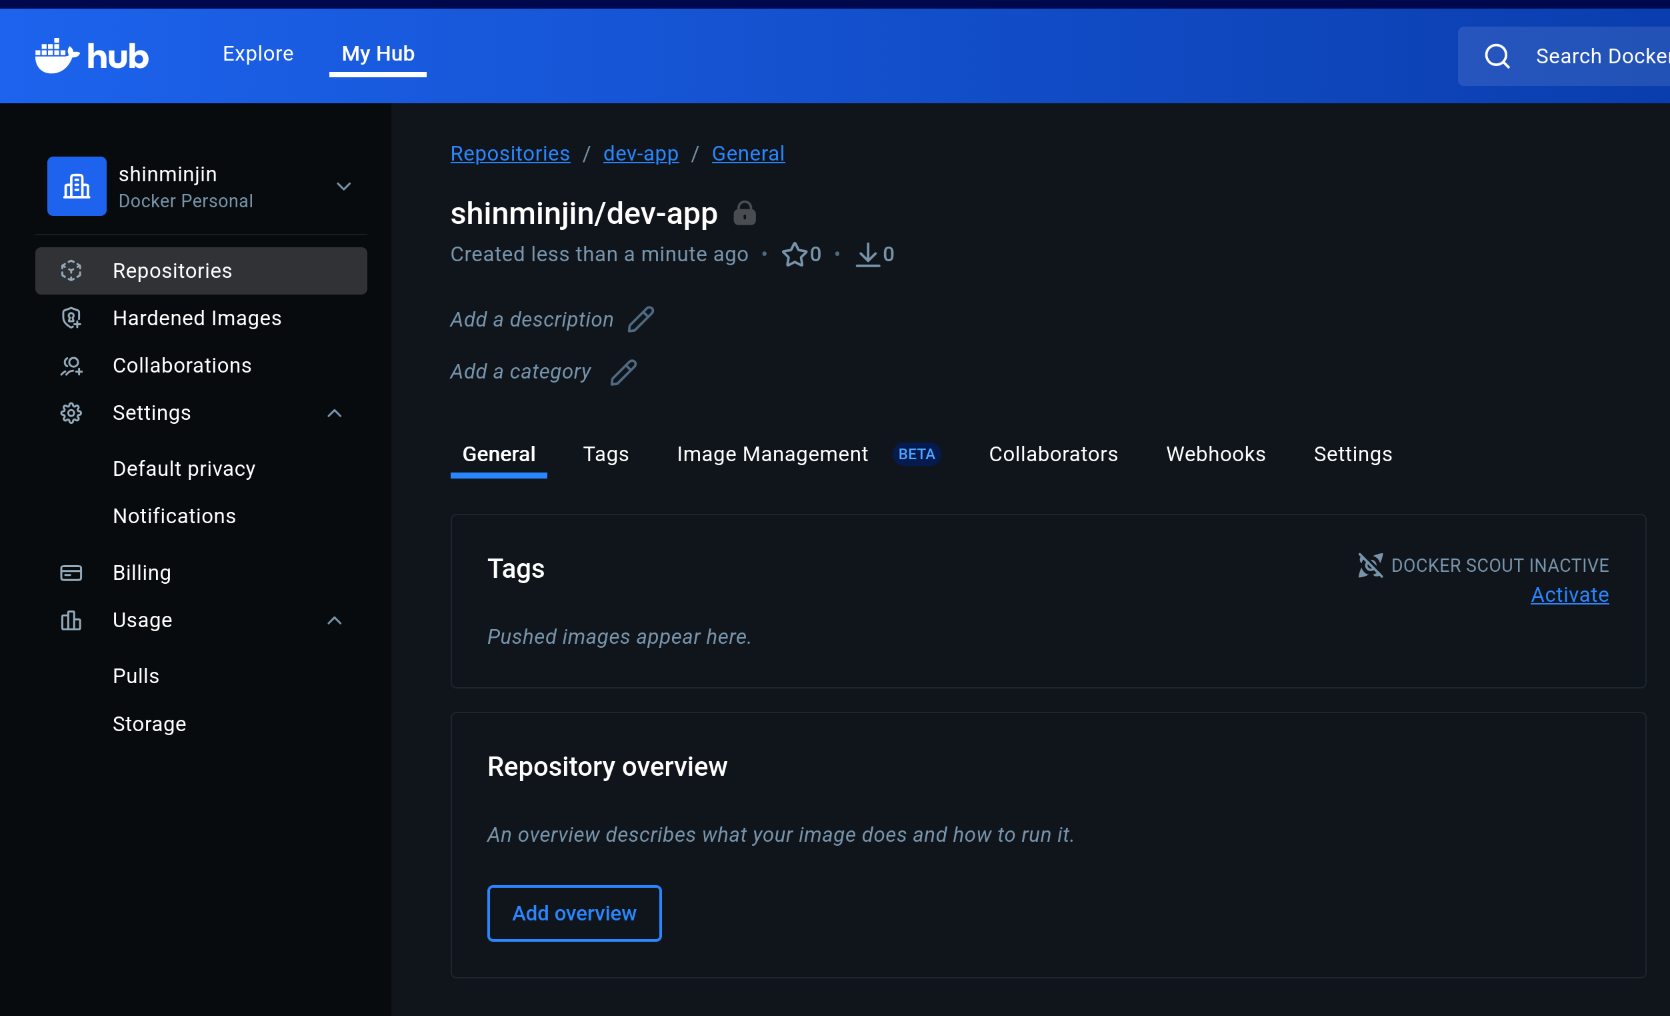This screenshot has height=1016, width=1670.
Task: Click the shinminjin organization avatar icon
Action: (77, 186)
